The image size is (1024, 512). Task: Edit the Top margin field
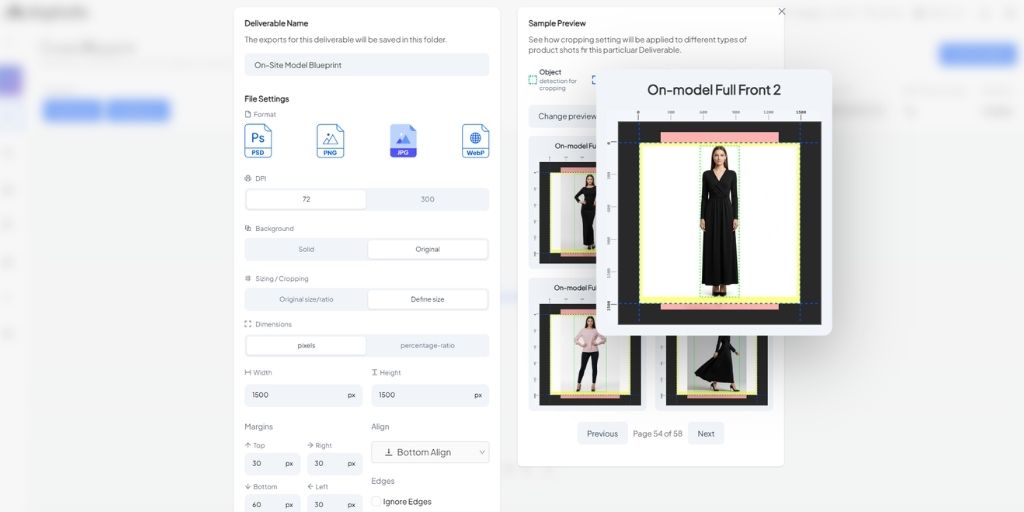pos(272,464)
